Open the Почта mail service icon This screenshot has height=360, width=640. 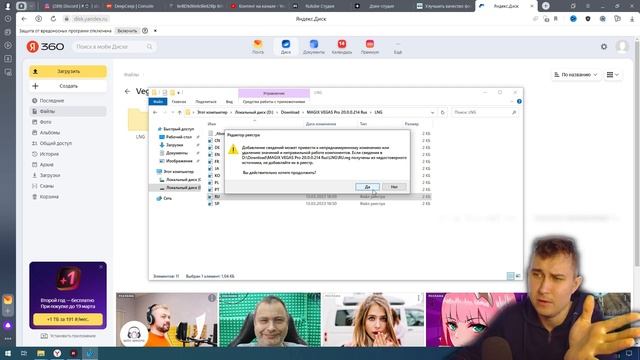[258, 47]
